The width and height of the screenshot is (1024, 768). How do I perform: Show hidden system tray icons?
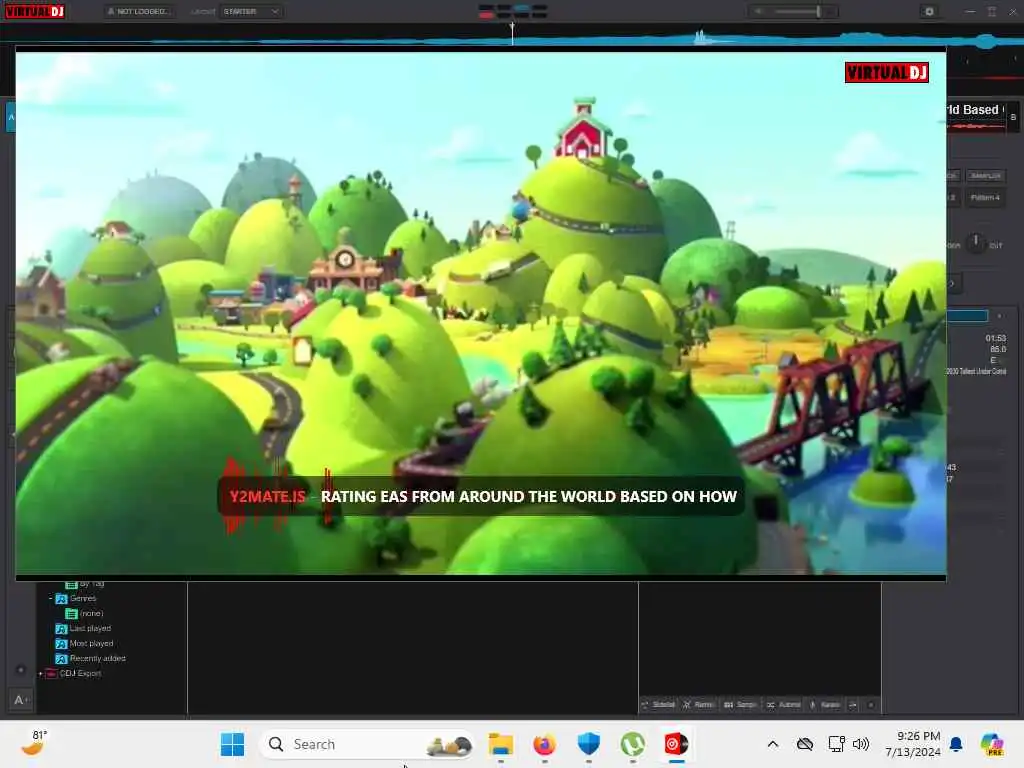click(x=773, y=744)
